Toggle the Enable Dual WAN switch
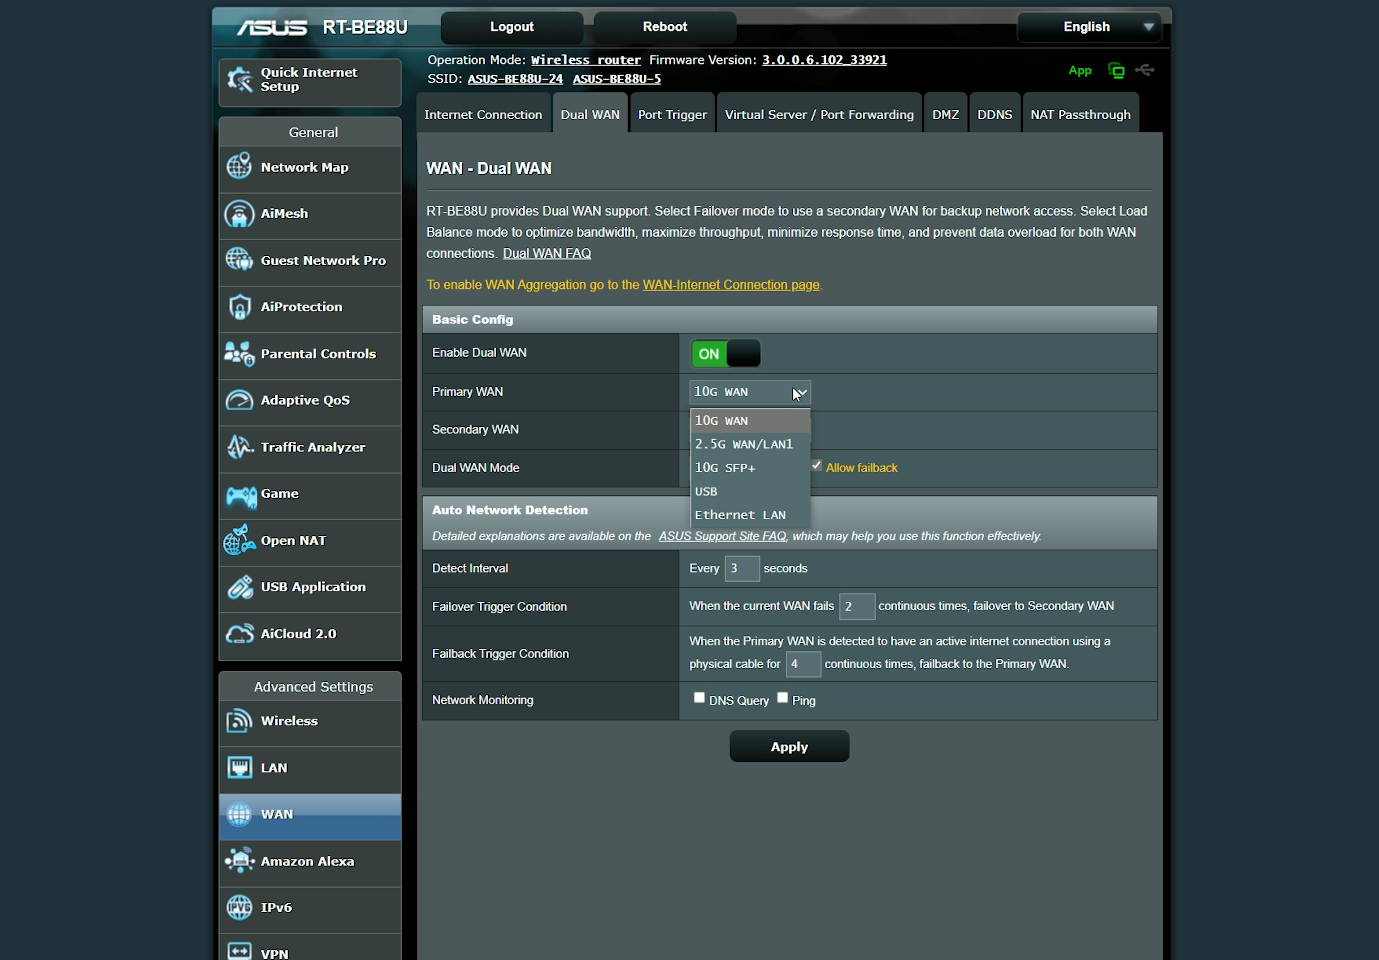Viewport: 1379px width, 960px height. click(726, 354)
